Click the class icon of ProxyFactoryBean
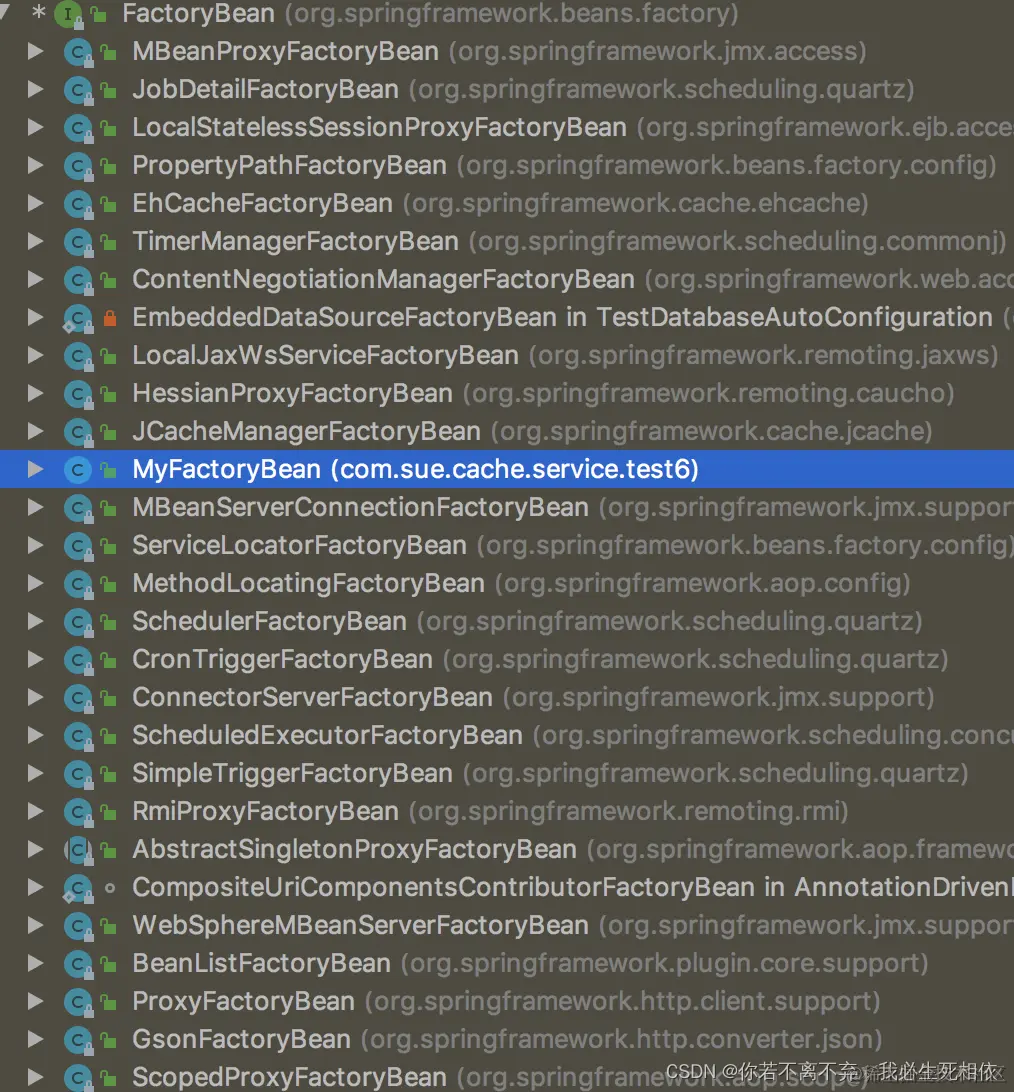 pyautogui.click(x=78, y=1002)
